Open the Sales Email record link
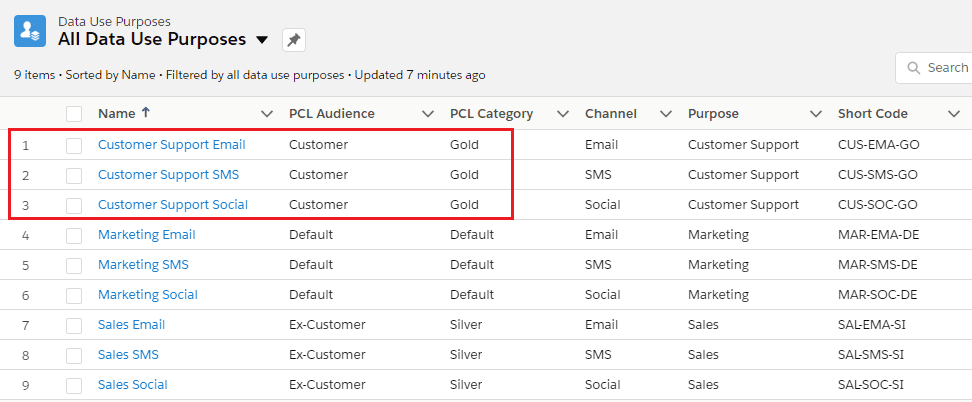Image resolution: width=972 pixels, height=402 pixels. 131,325
